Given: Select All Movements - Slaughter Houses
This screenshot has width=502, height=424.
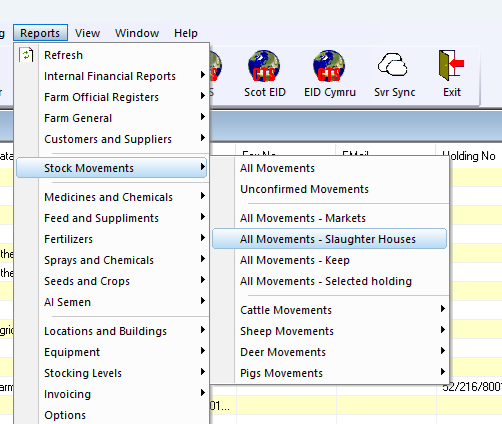Looking at the screenshot, I should (329, 239).
